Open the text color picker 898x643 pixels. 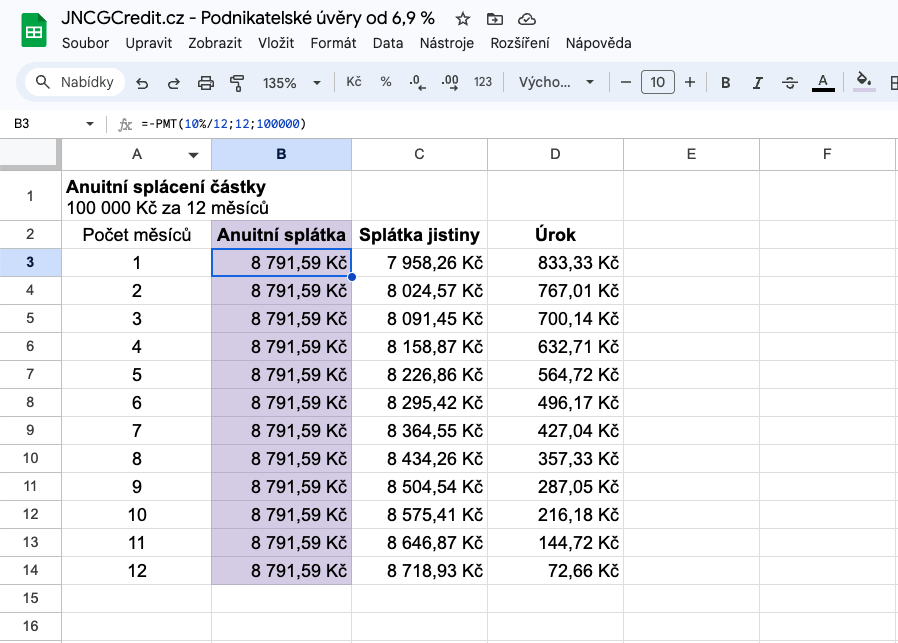point(823,83)
